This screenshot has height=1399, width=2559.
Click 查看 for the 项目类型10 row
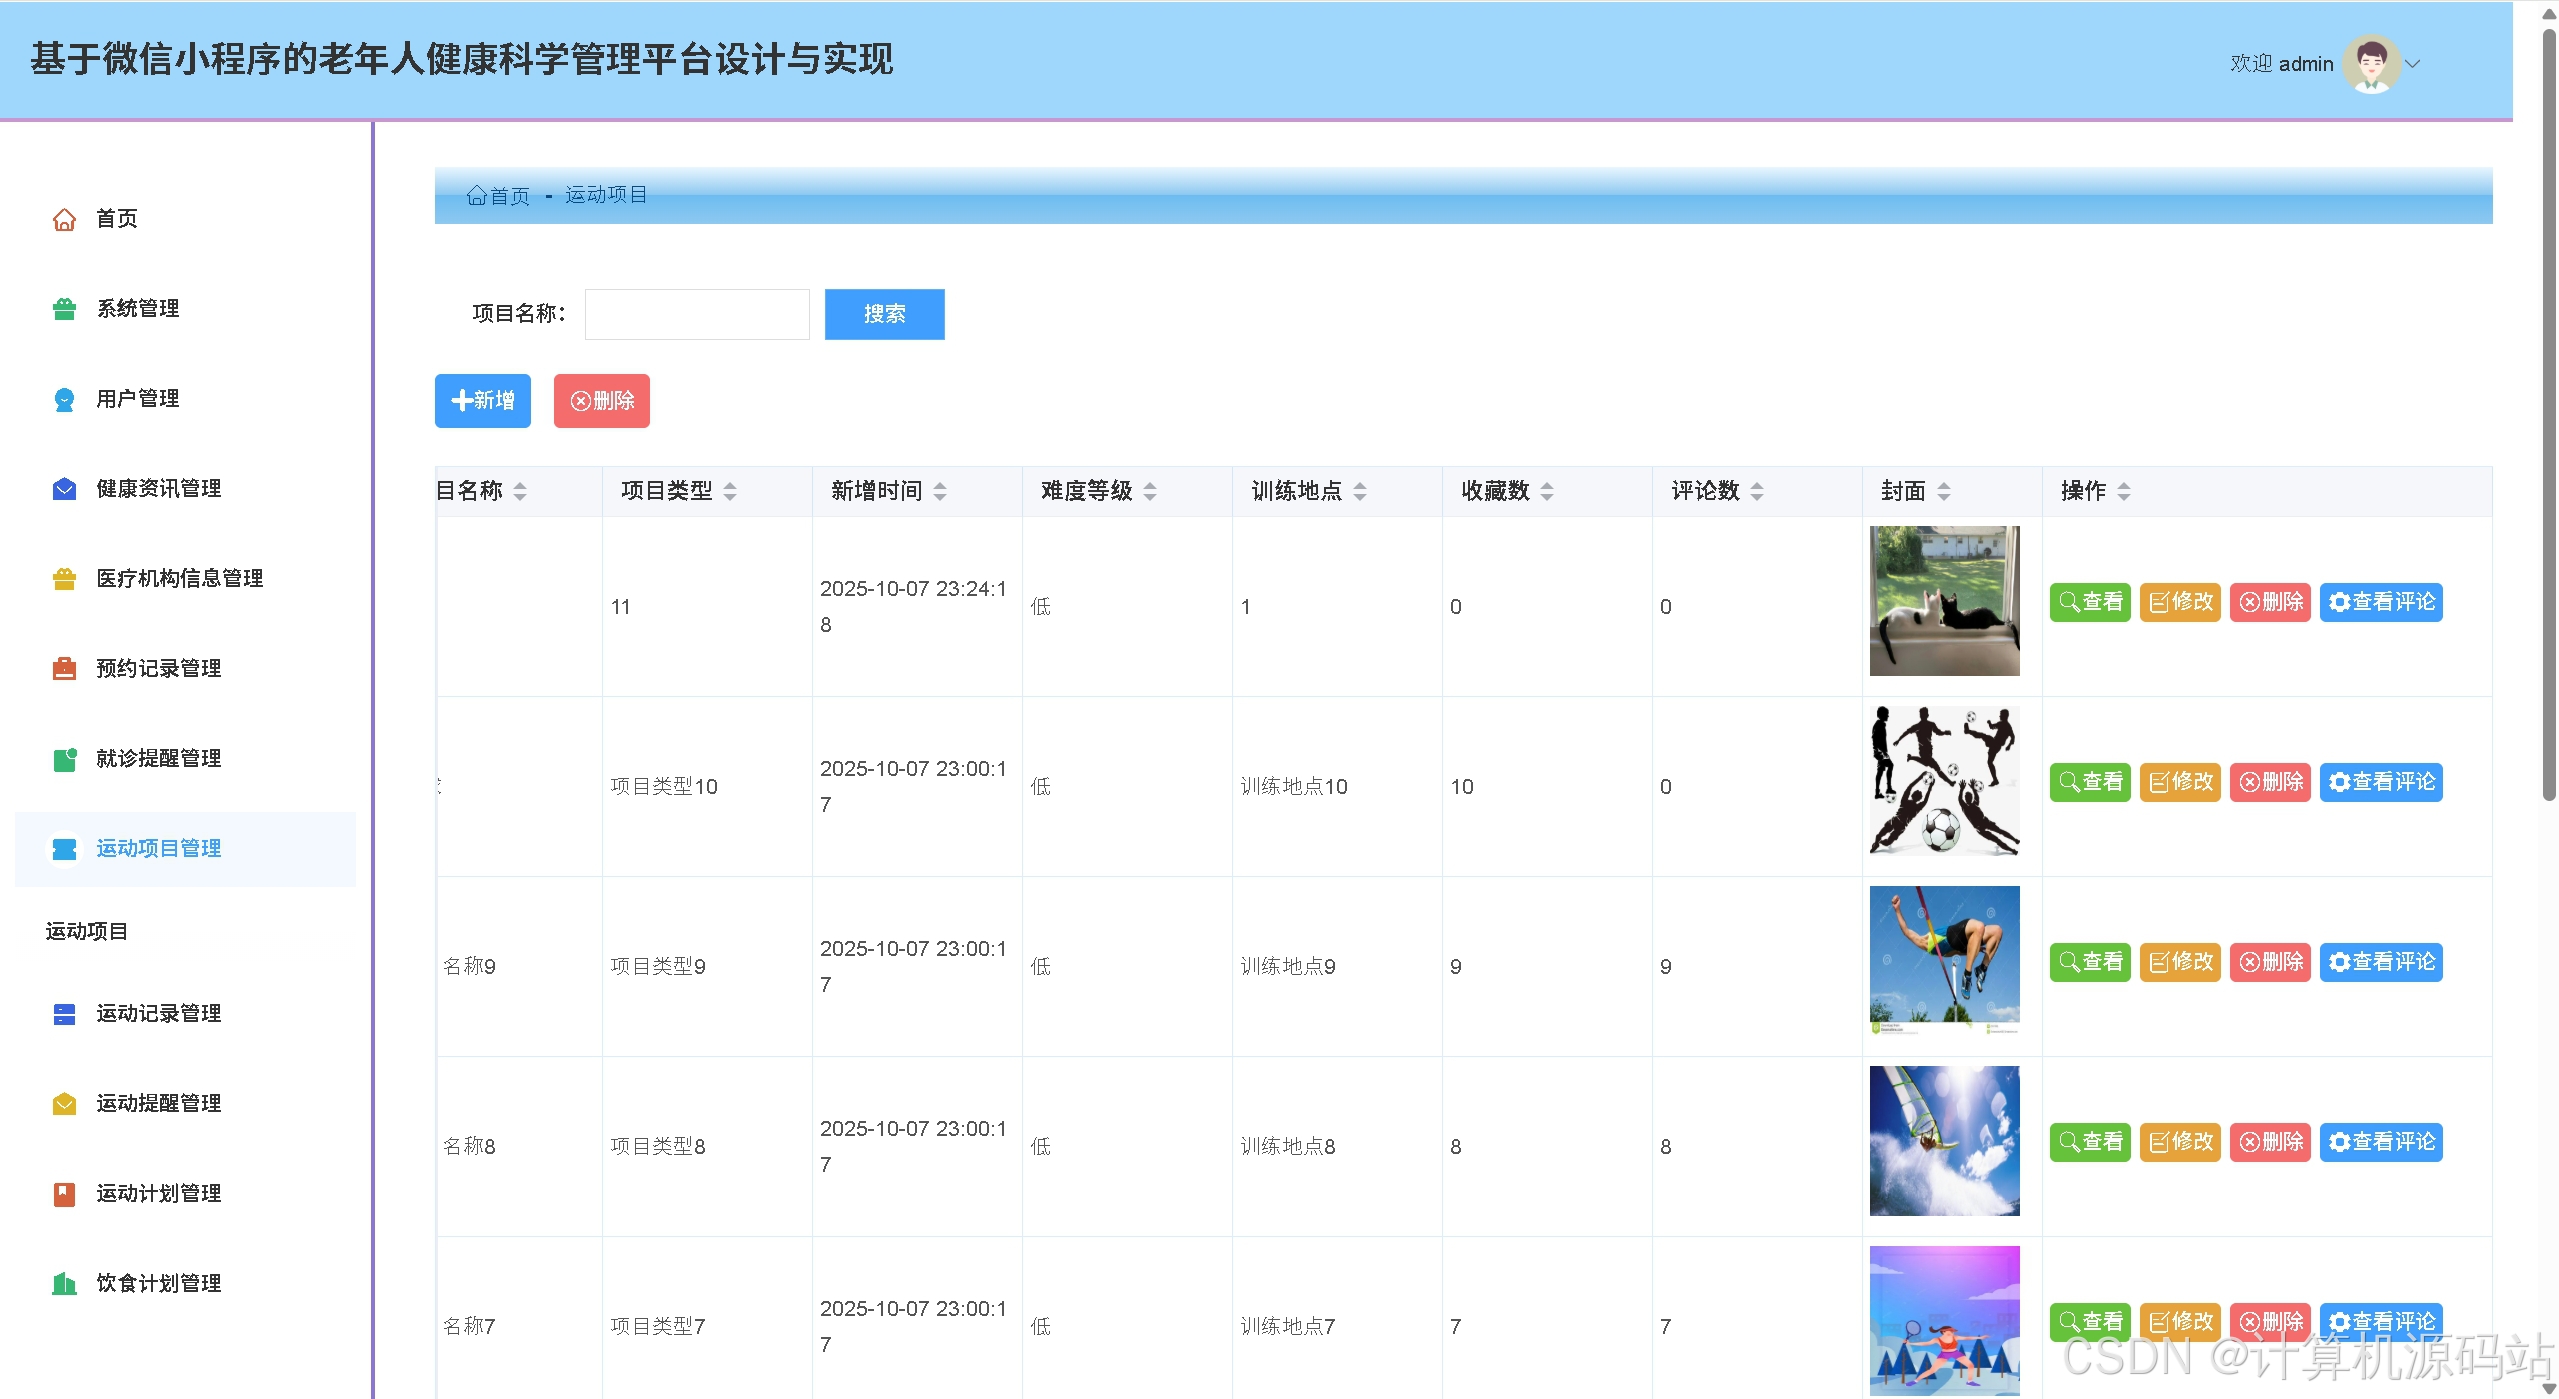point(2090,782)
